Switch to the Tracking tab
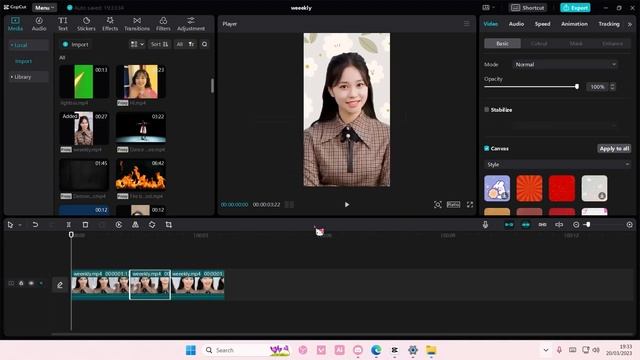The width and height of the screenshot is (640, 360). pyautogui.click(x=609, y=24)
